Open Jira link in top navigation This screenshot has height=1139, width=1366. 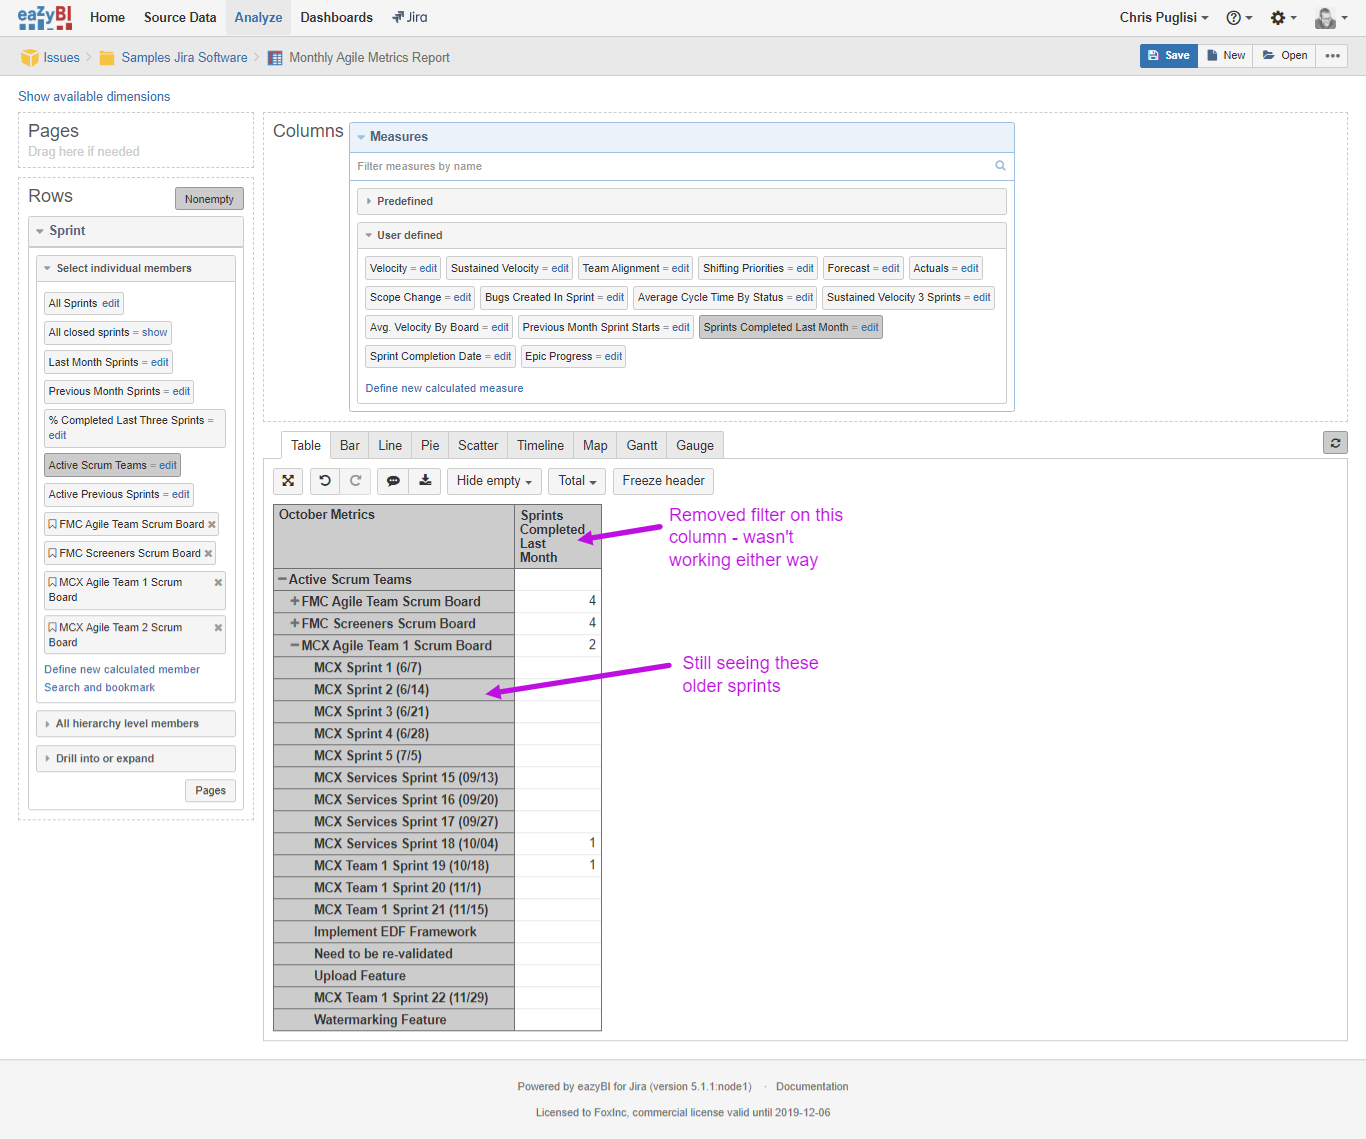pyautogui.click(x=410, y=17)
